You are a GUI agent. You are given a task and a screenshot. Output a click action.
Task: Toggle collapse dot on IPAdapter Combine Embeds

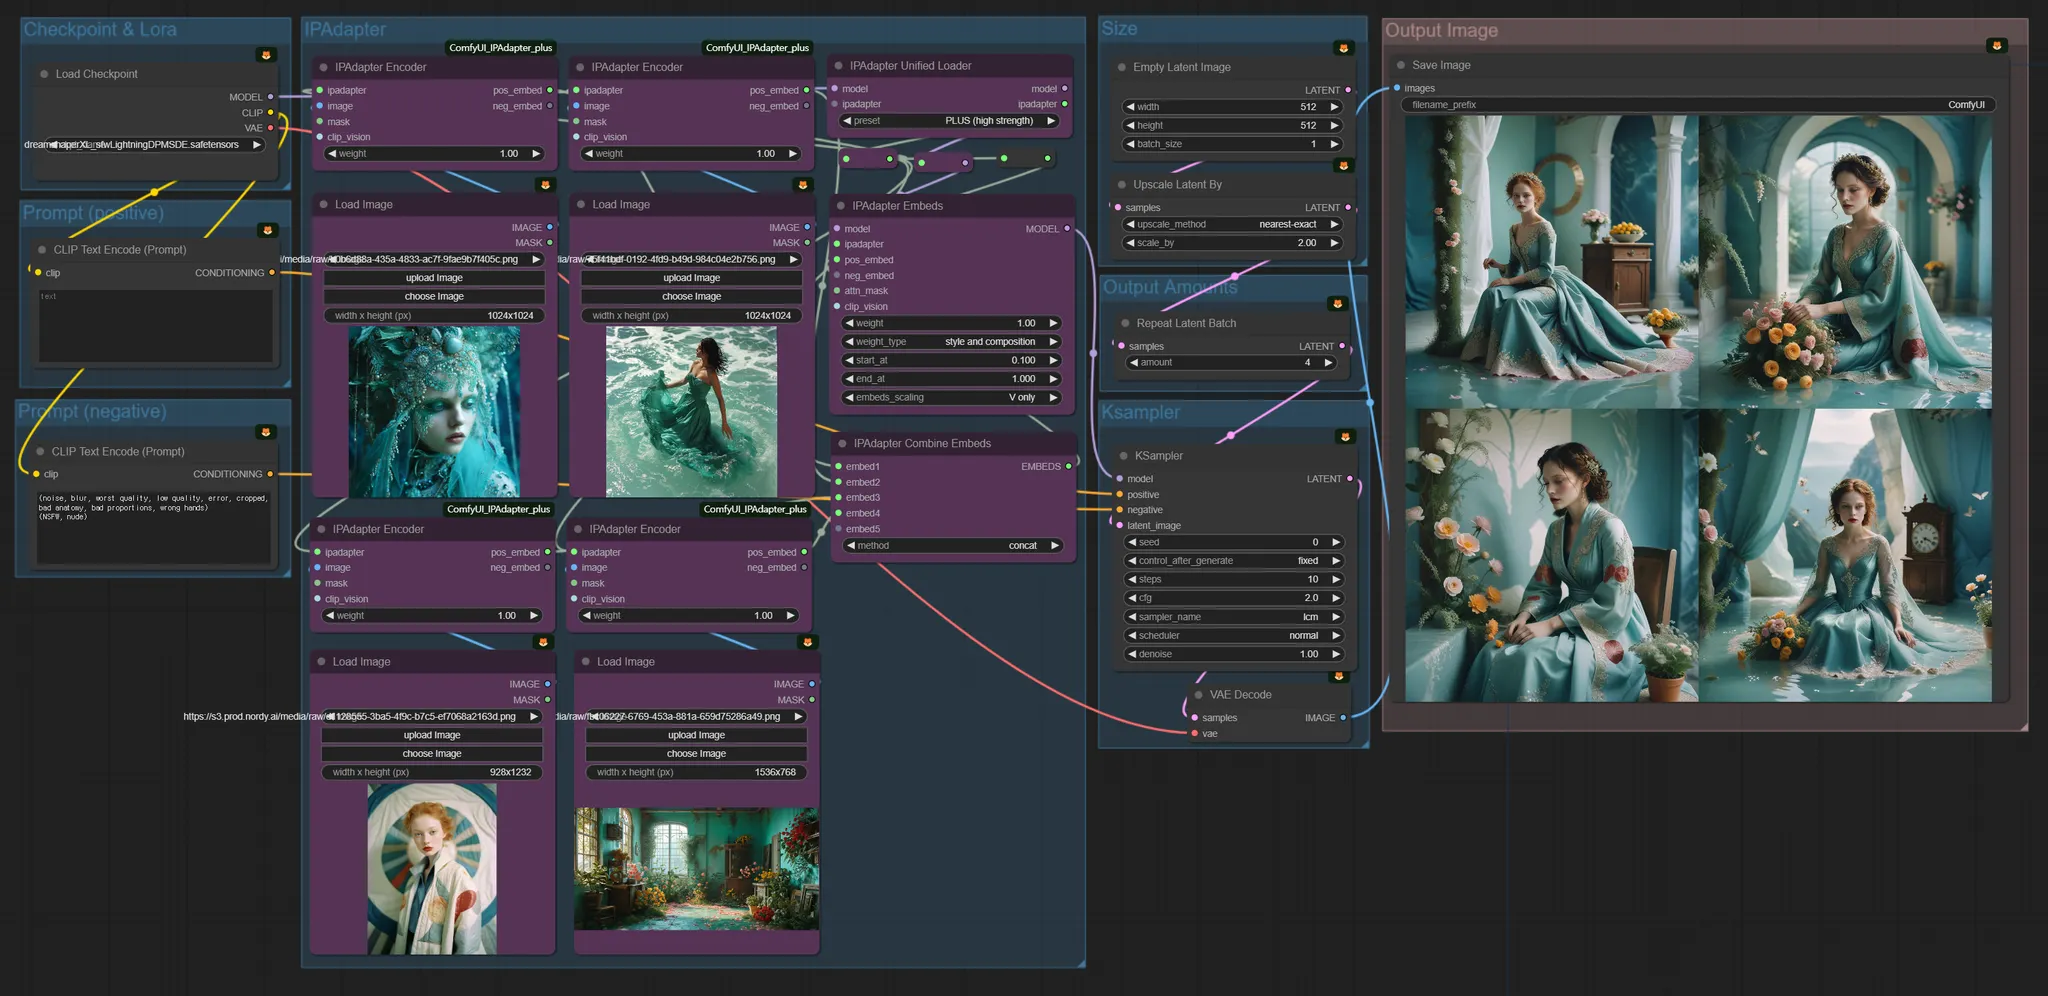(842, 444)
